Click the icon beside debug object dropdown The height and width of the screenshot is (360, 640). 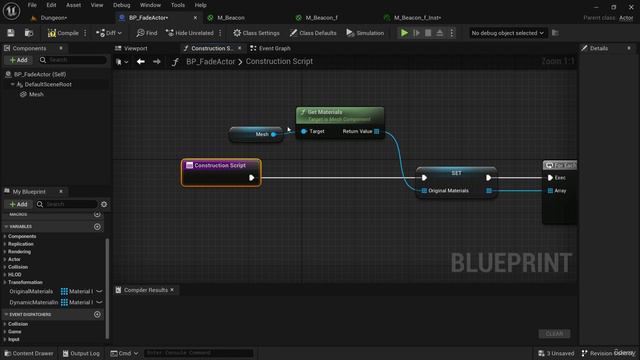[555, 33]
